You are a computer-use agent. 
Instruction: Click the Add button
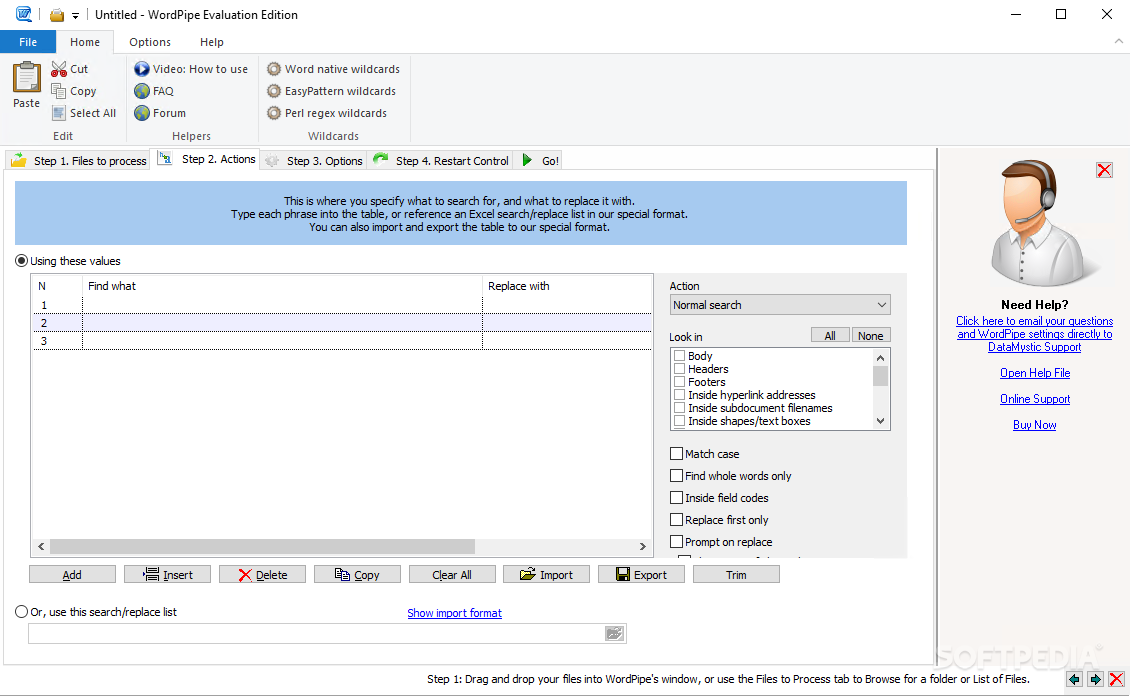click(72, 574)
